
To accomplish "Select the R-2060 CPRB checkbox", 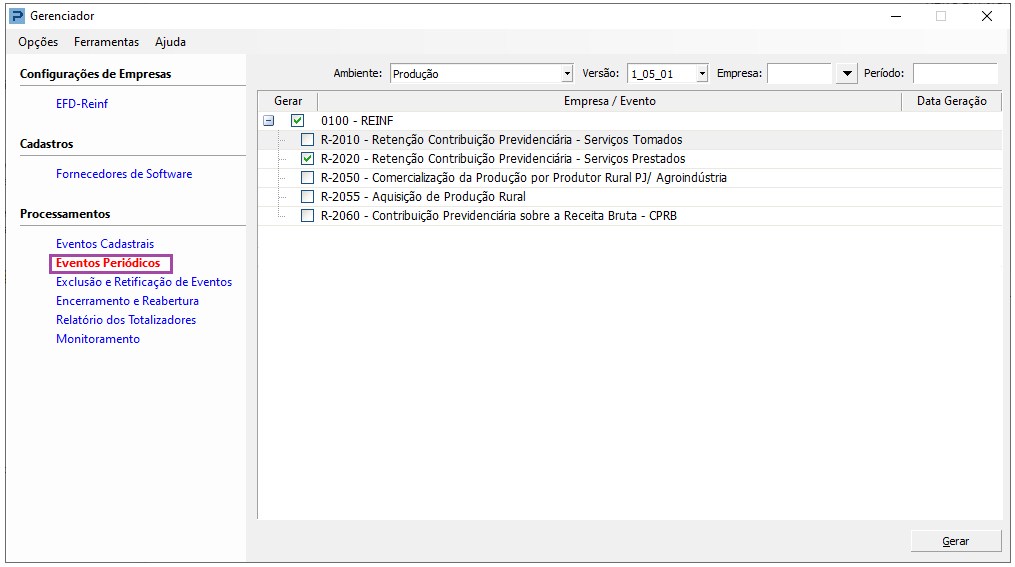I will click(x=308, y=216).
